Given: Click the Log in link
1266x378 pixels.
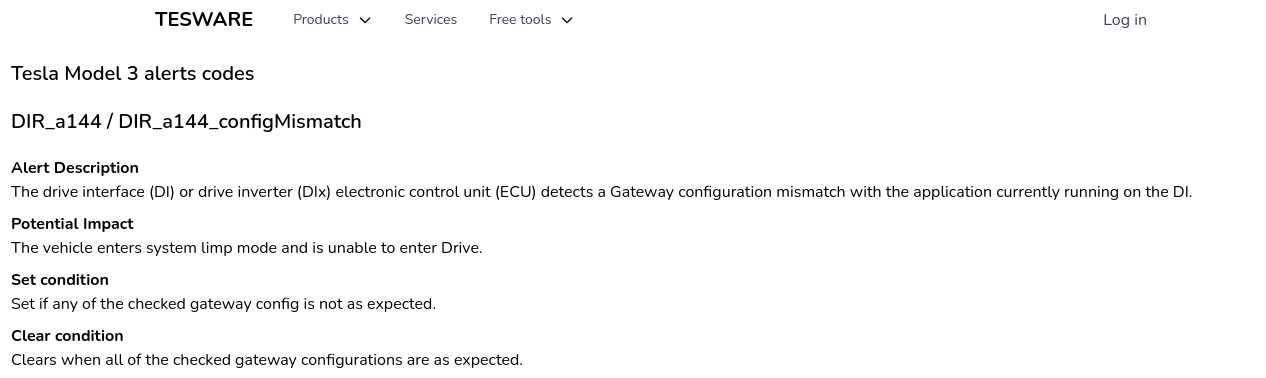Looking at the screenshot, I should click(1125, 20).
